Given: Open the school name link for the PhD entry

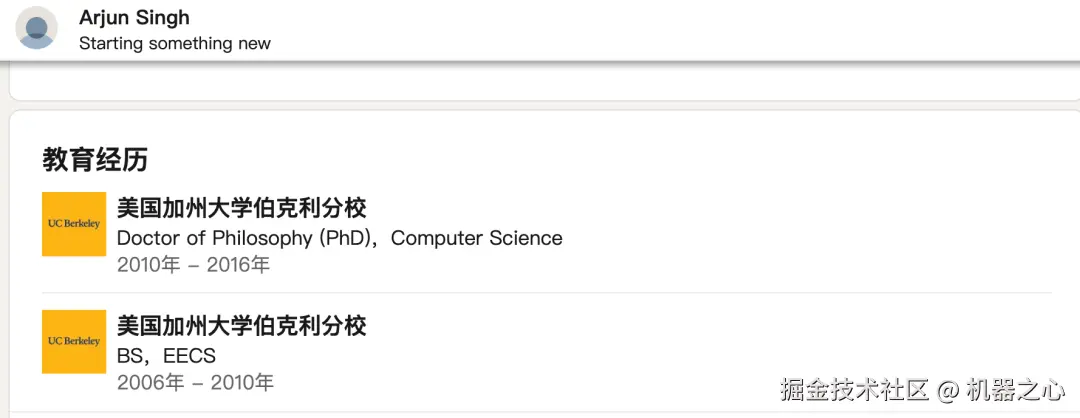Looking at the screenshot, I should [241, 208].
